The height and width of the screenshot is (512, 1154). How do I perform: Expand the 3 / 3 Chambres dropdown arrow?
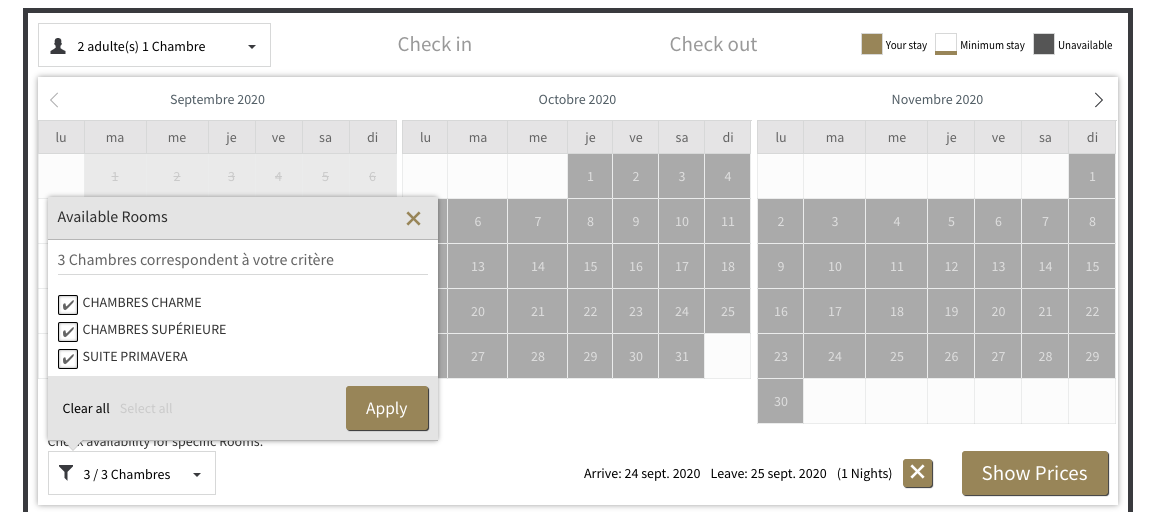(197, 475)
